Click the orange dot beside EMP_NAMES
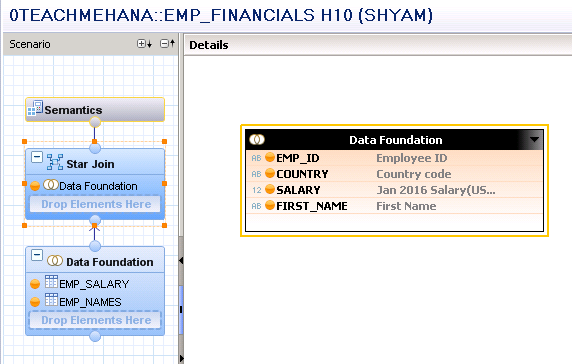 (x=35, y=302)
